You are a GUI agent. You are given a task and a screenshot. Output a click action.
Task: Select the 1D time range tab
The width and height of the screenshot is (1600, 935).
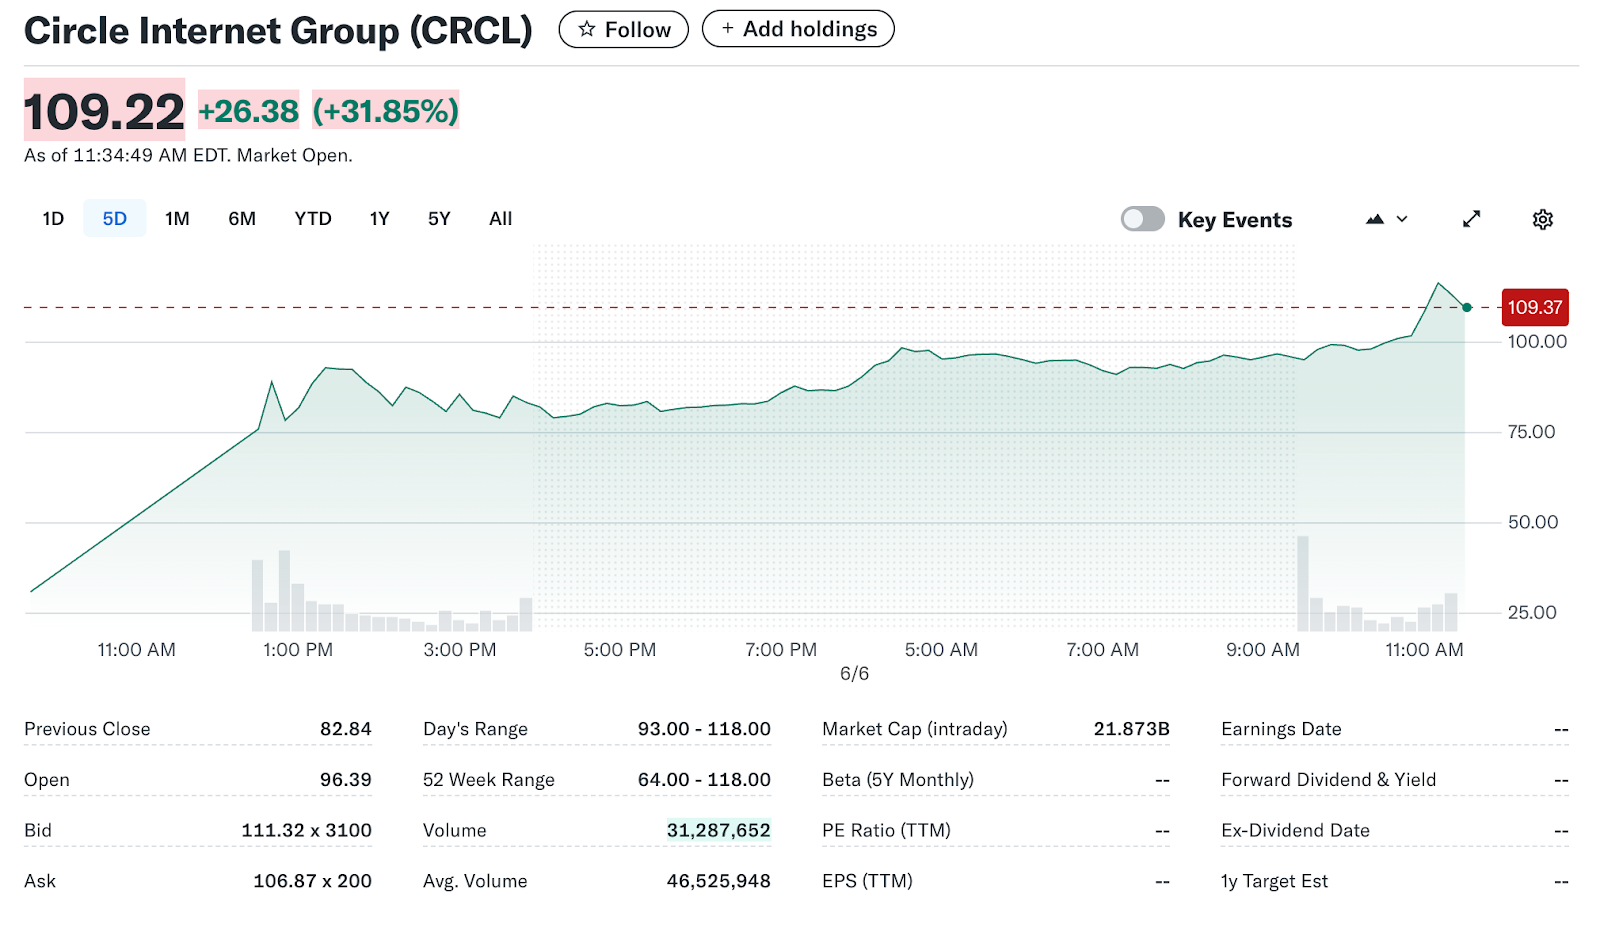[53, 219]
